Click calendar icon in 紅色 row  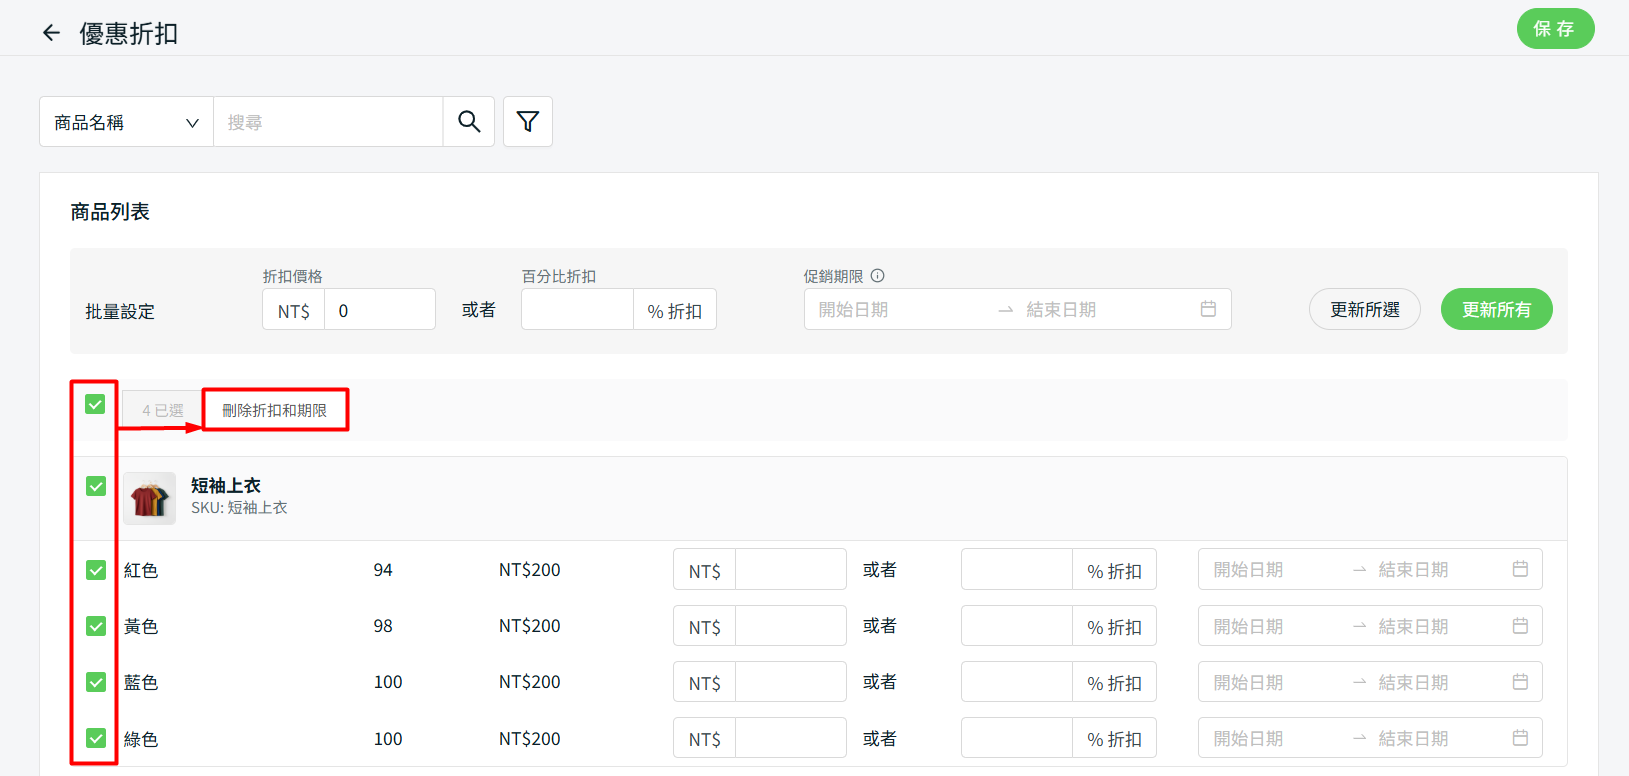point(1520,569)
